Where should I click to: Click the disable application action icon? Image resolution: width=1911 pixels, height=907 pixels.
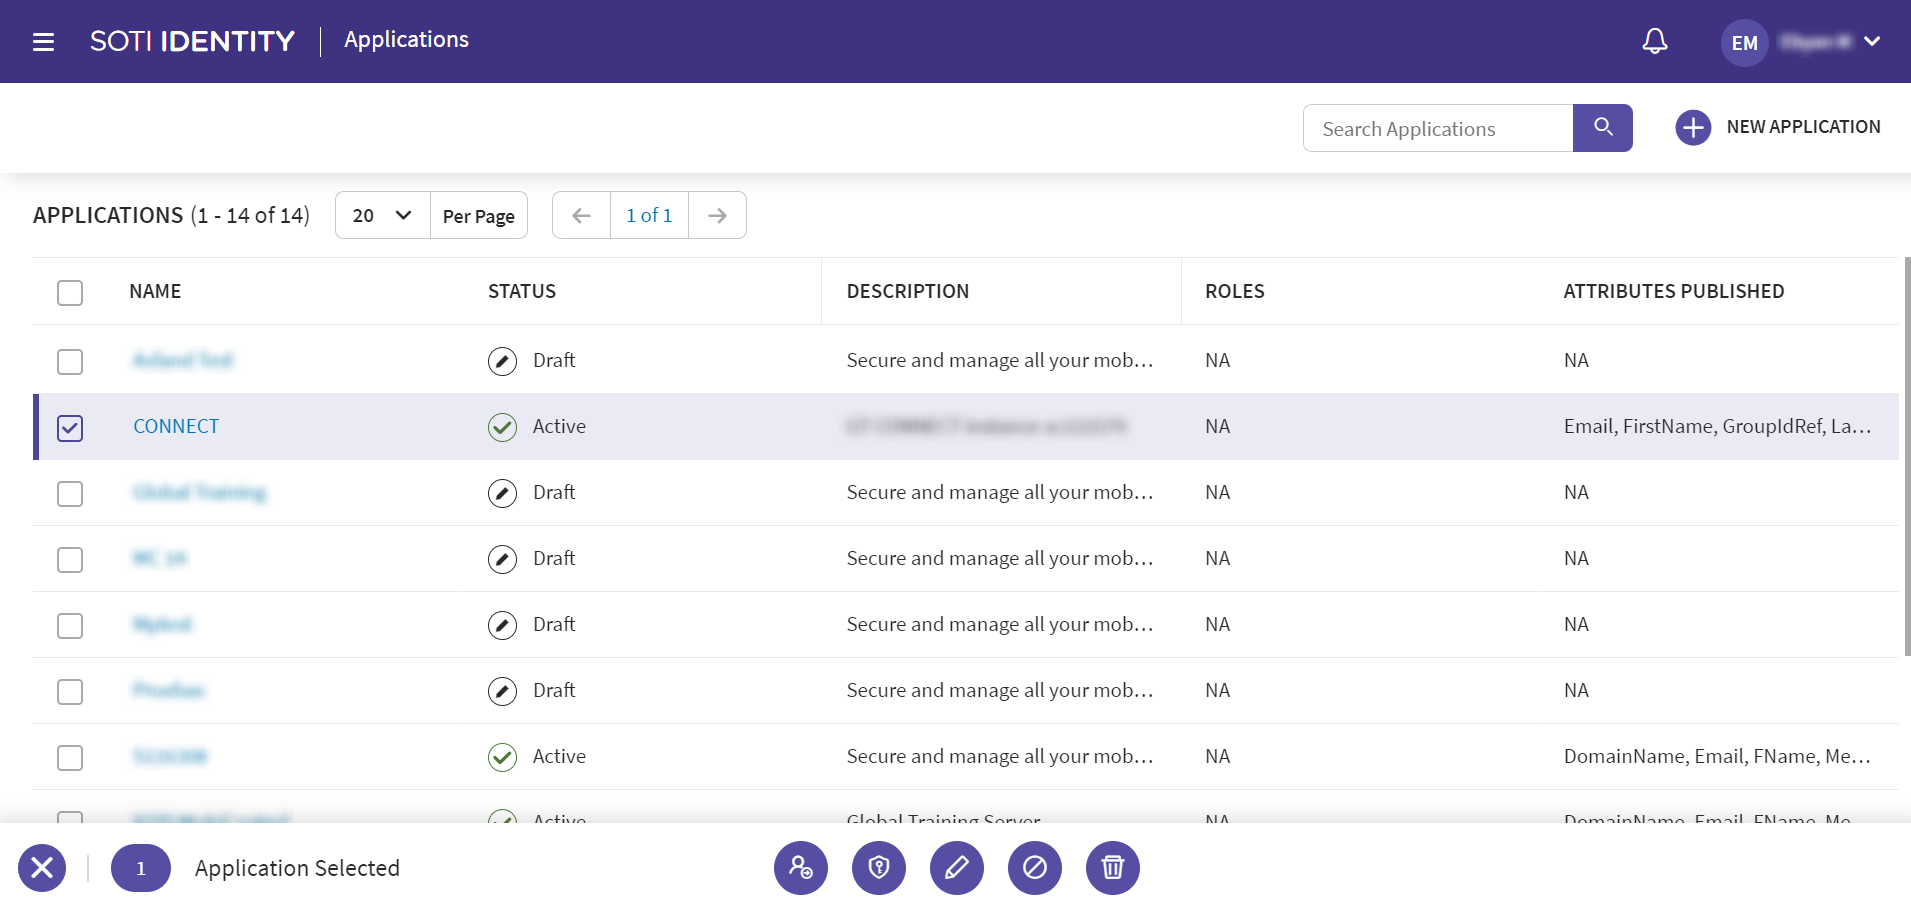tap(1035, 867)
